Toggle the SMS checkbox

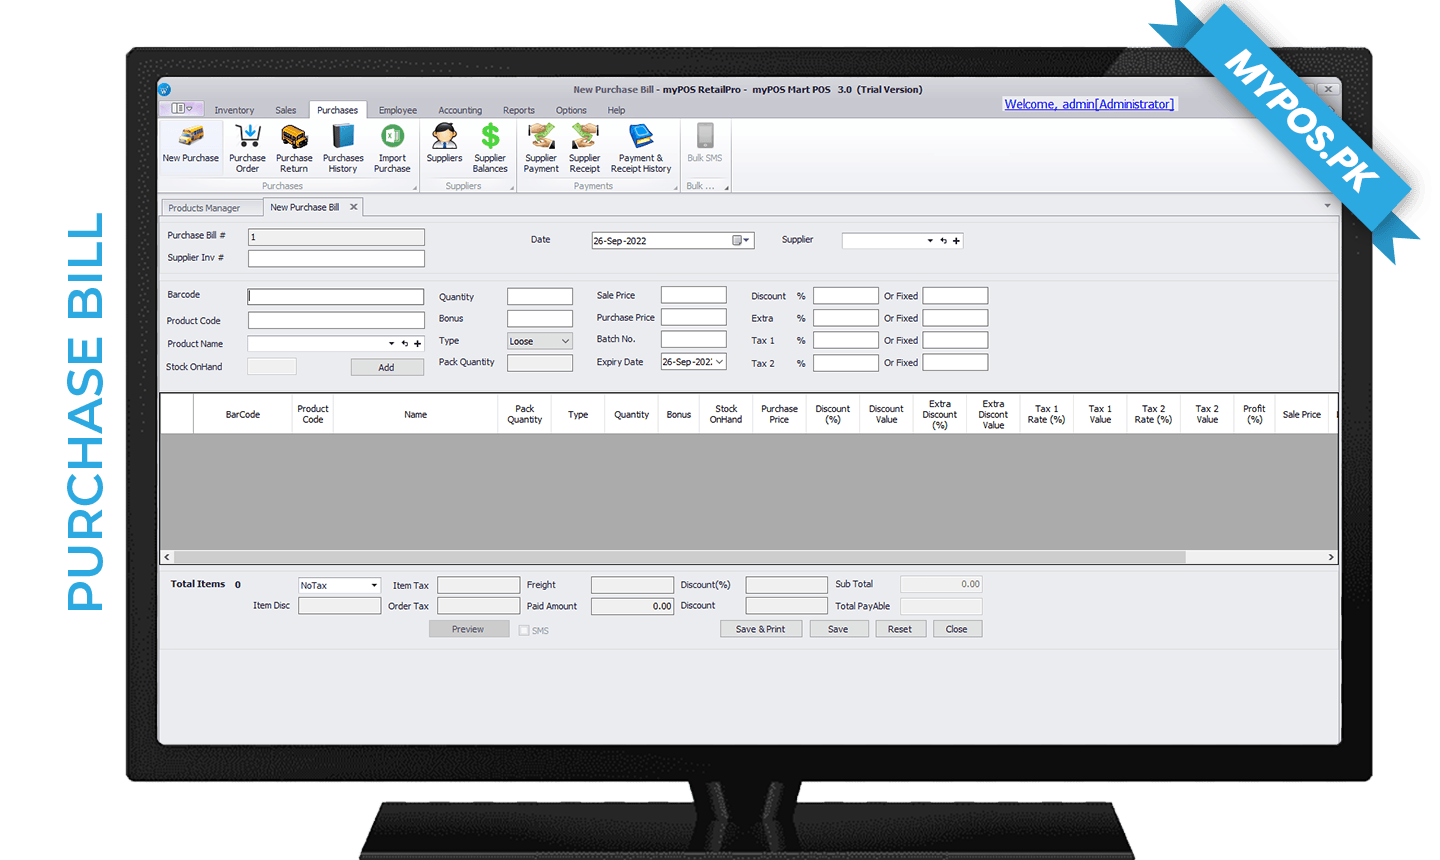[x=524, y=630]
